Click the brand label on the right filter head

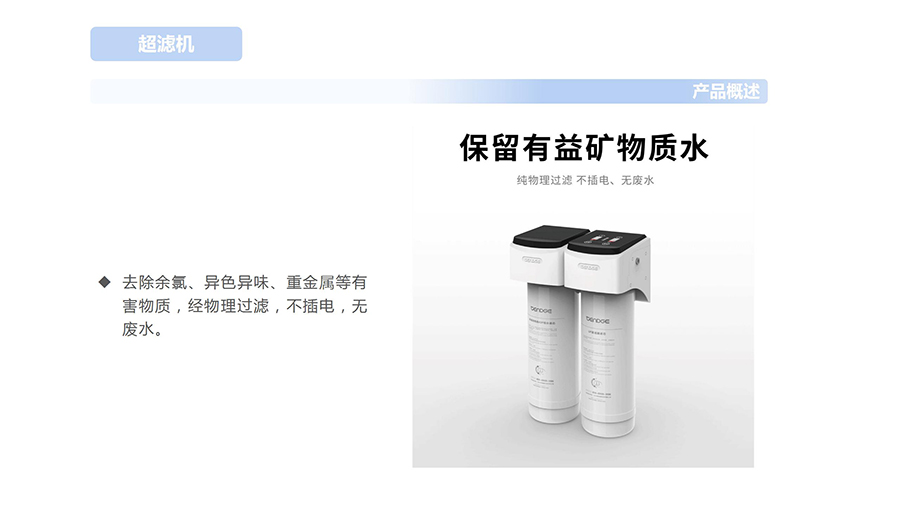tap(588, 267)
